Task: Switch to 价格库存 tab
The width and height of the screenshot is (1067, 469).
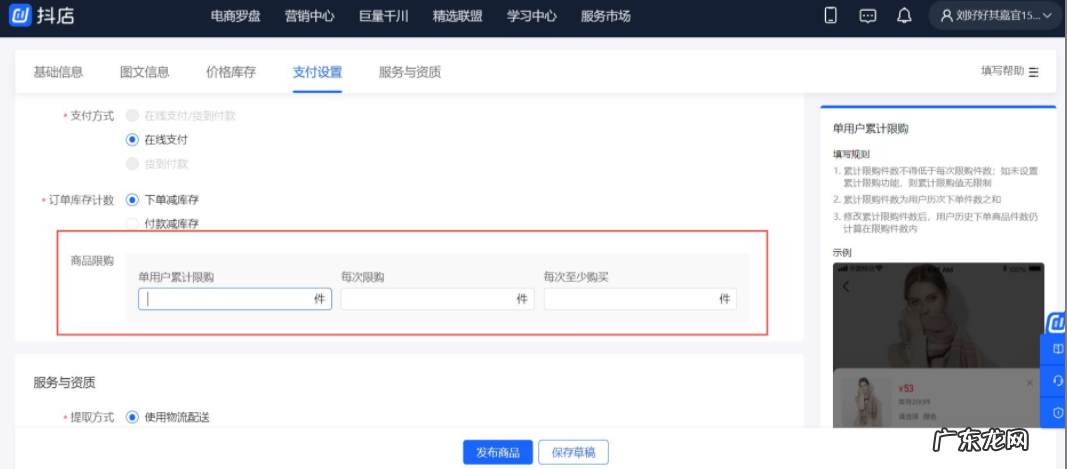Action: tap(231, 72)
